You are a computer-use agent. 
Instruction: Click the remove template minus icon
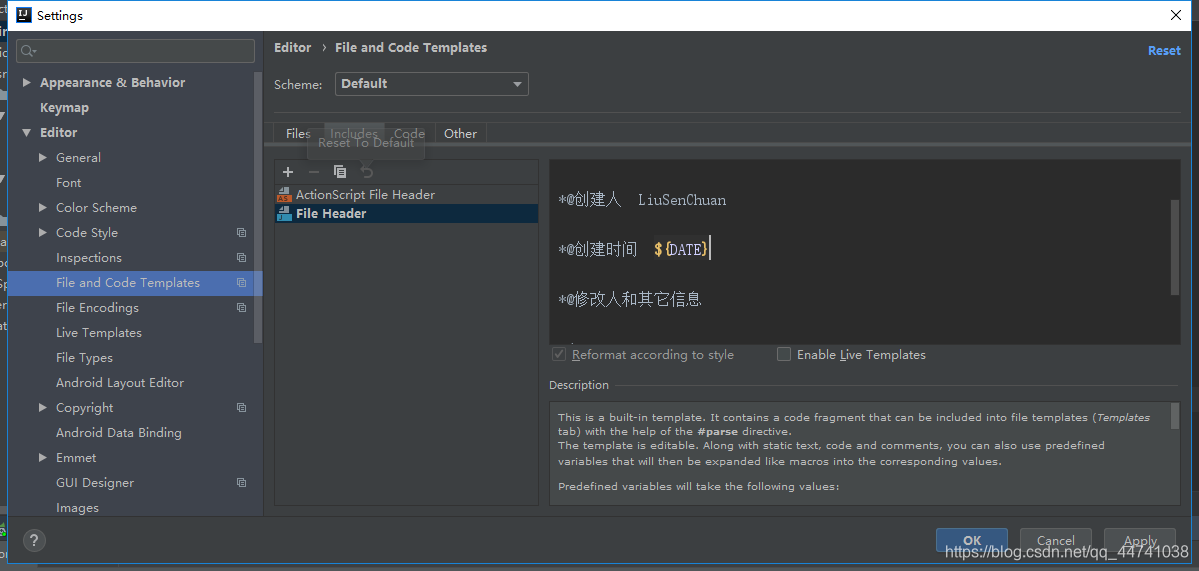[314, 172]
